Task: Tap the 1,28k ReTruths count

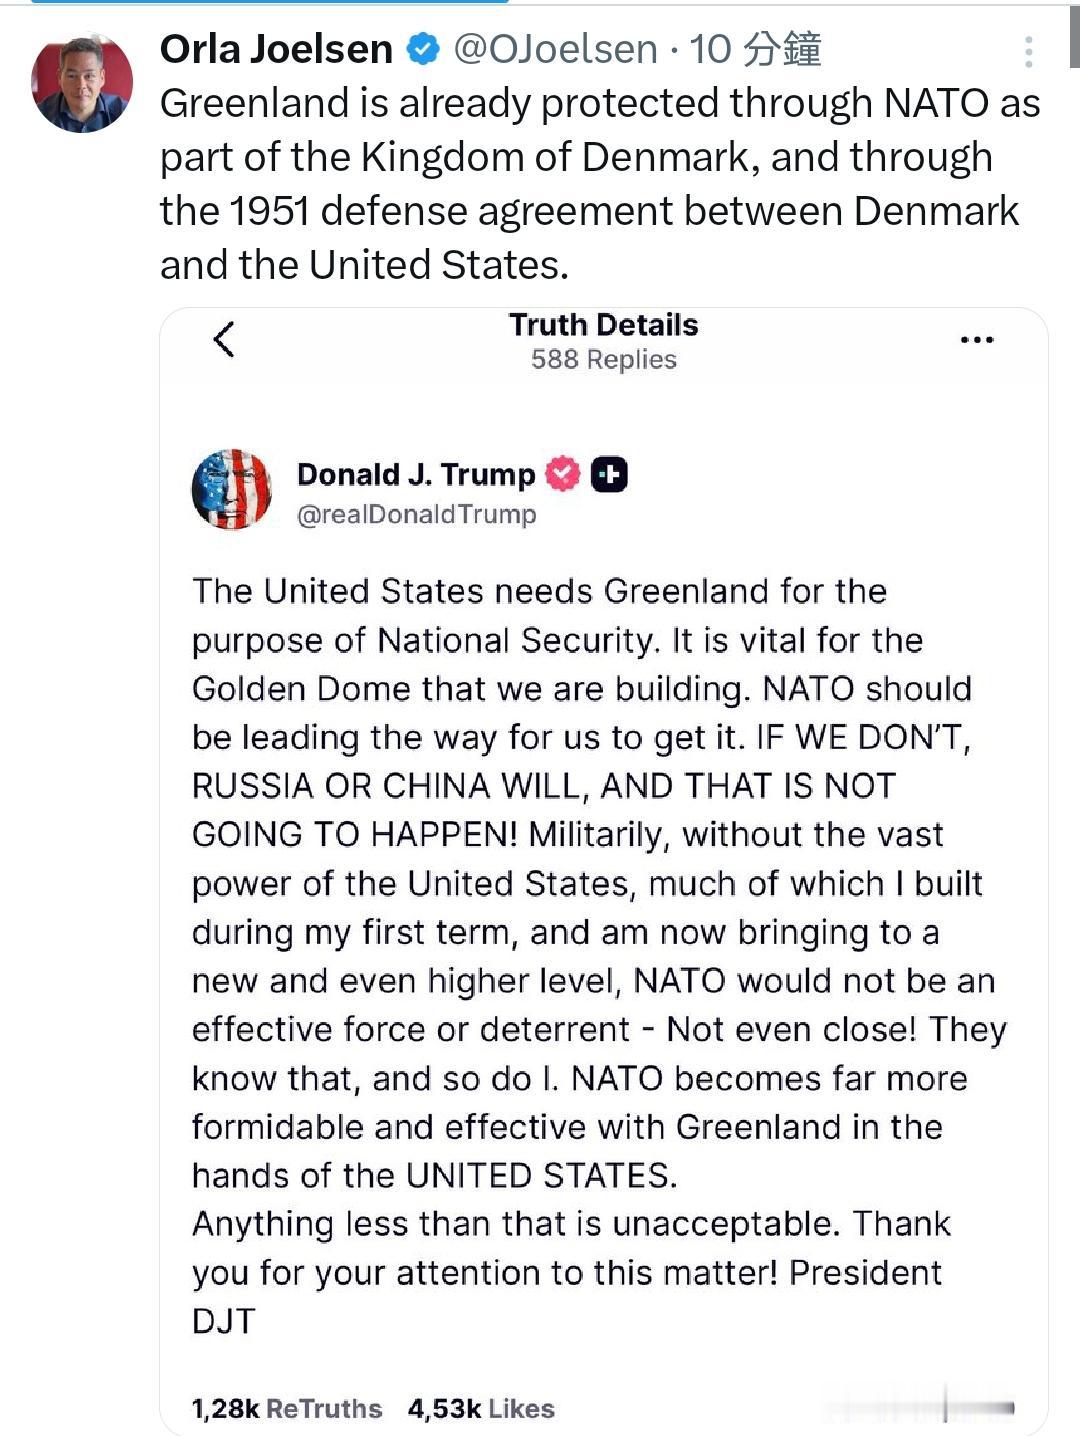Action: 287,1409
